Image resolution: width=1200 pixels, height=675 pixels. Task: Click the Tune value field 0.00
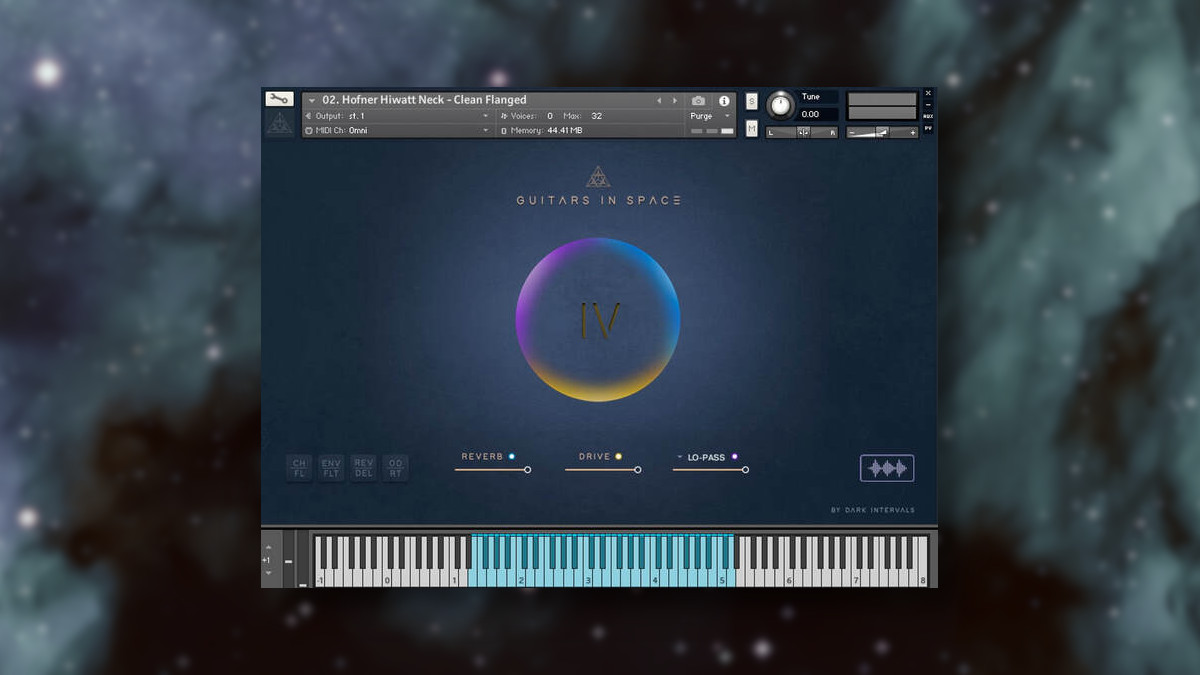[819, 114]
